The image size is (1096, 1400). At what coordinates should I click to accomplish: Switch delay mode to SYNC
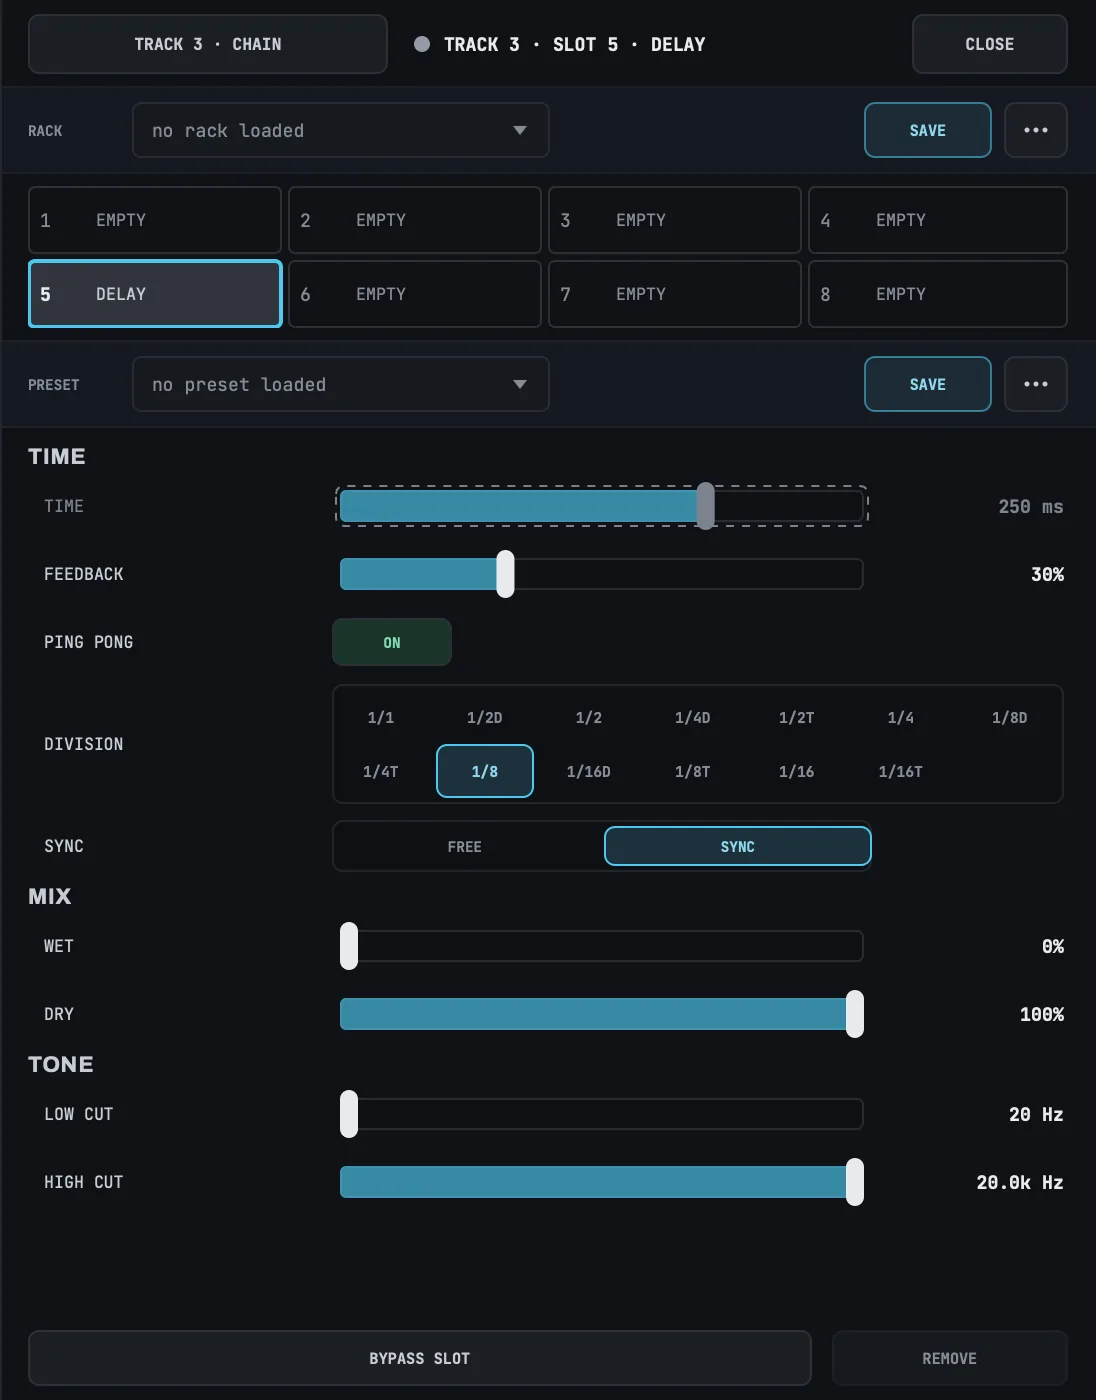[738, 846]
